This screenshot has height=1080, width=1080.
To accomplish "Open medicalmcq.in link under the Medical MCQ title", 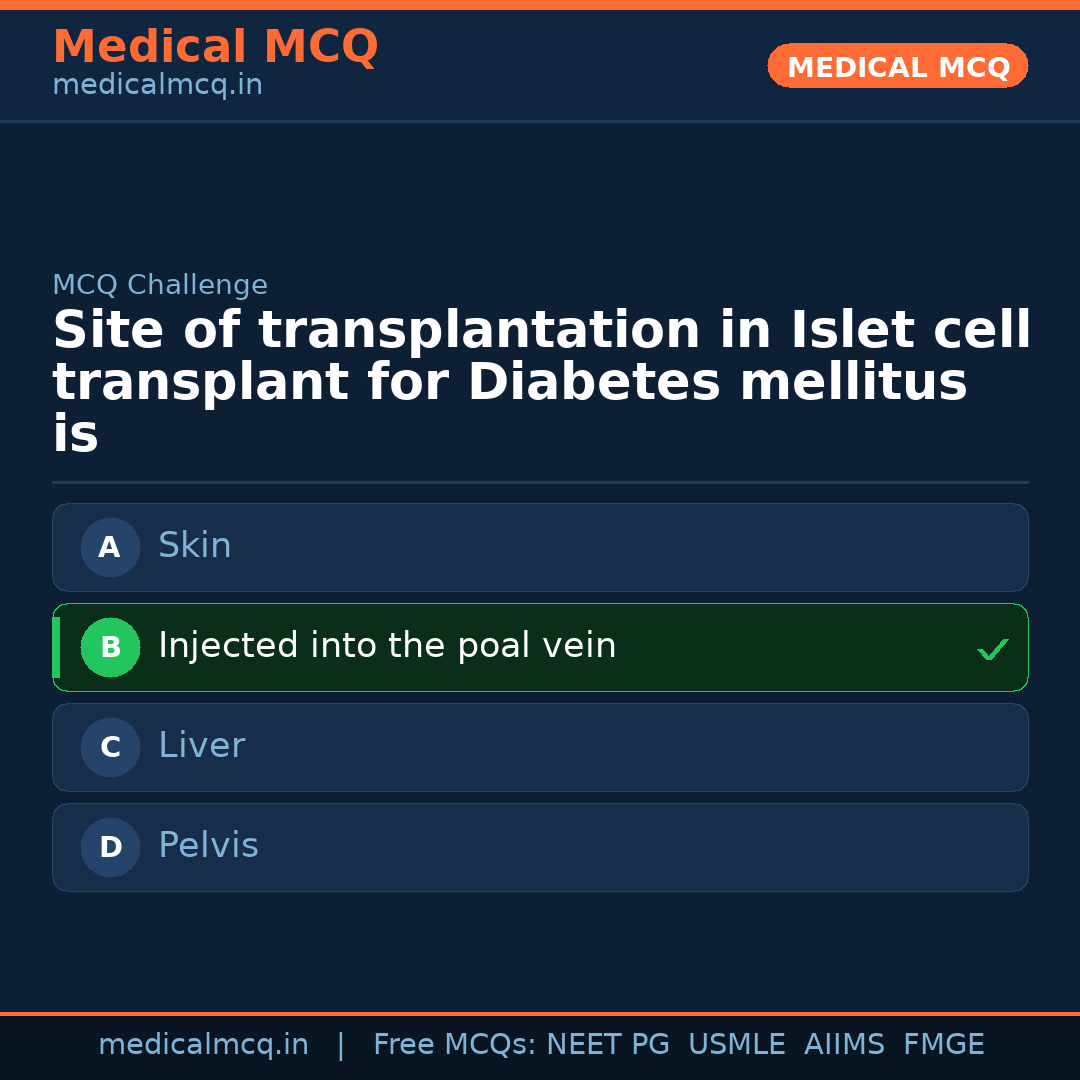I will point(157,86).
